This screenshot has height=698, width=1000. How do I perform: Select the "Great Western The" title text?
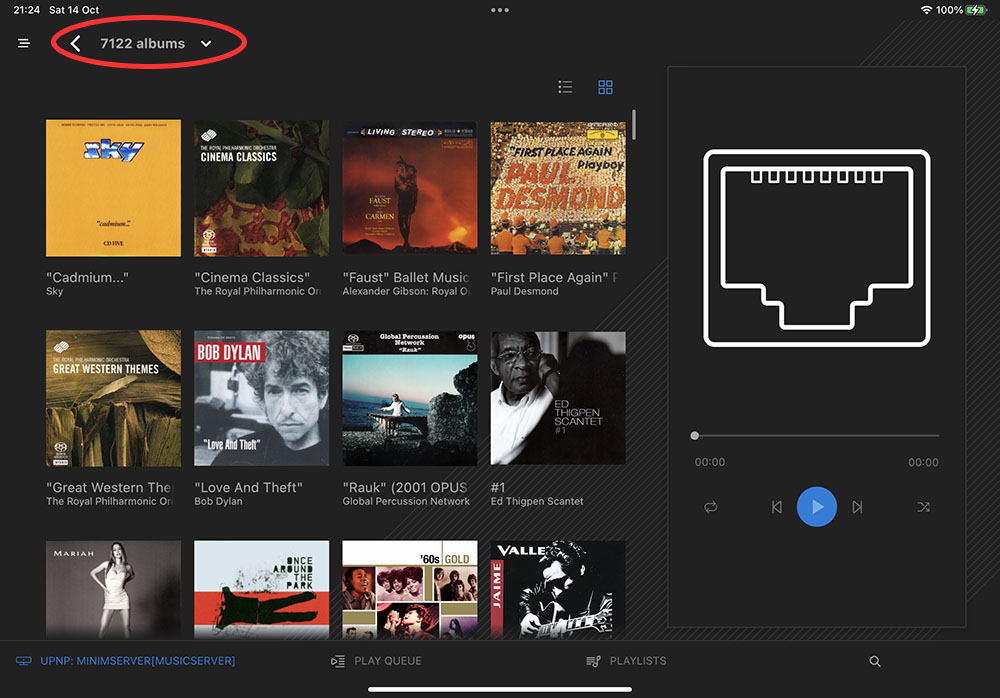click(108, 487)
